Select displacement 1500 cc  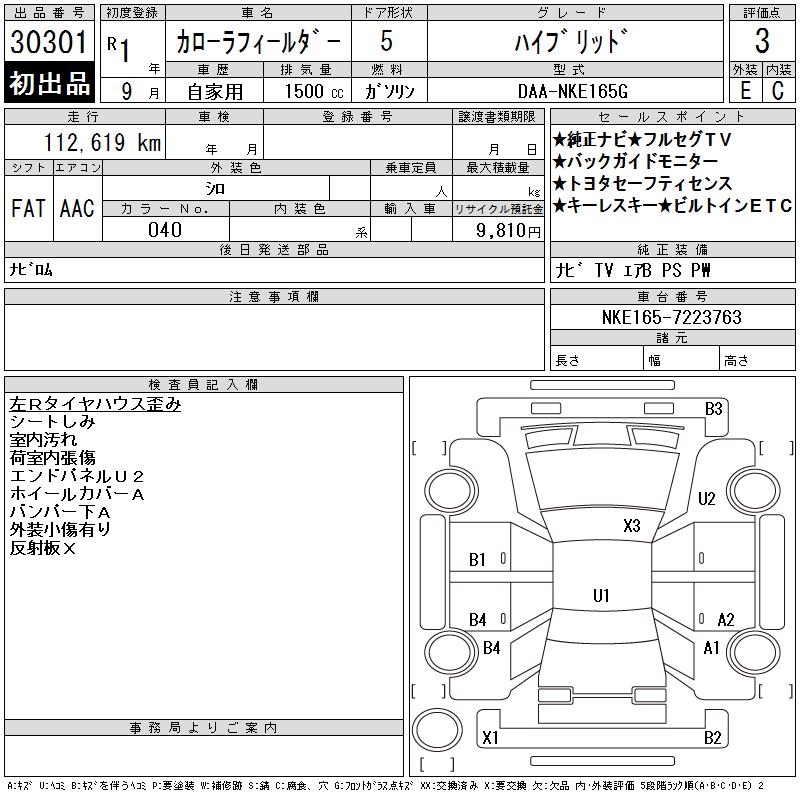tap(313, 92)
